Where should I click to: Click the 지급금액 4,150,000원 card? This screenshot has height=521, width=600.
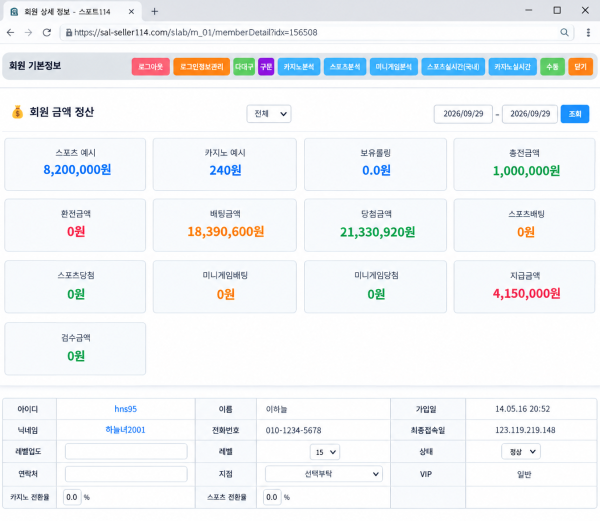point(524,287)
